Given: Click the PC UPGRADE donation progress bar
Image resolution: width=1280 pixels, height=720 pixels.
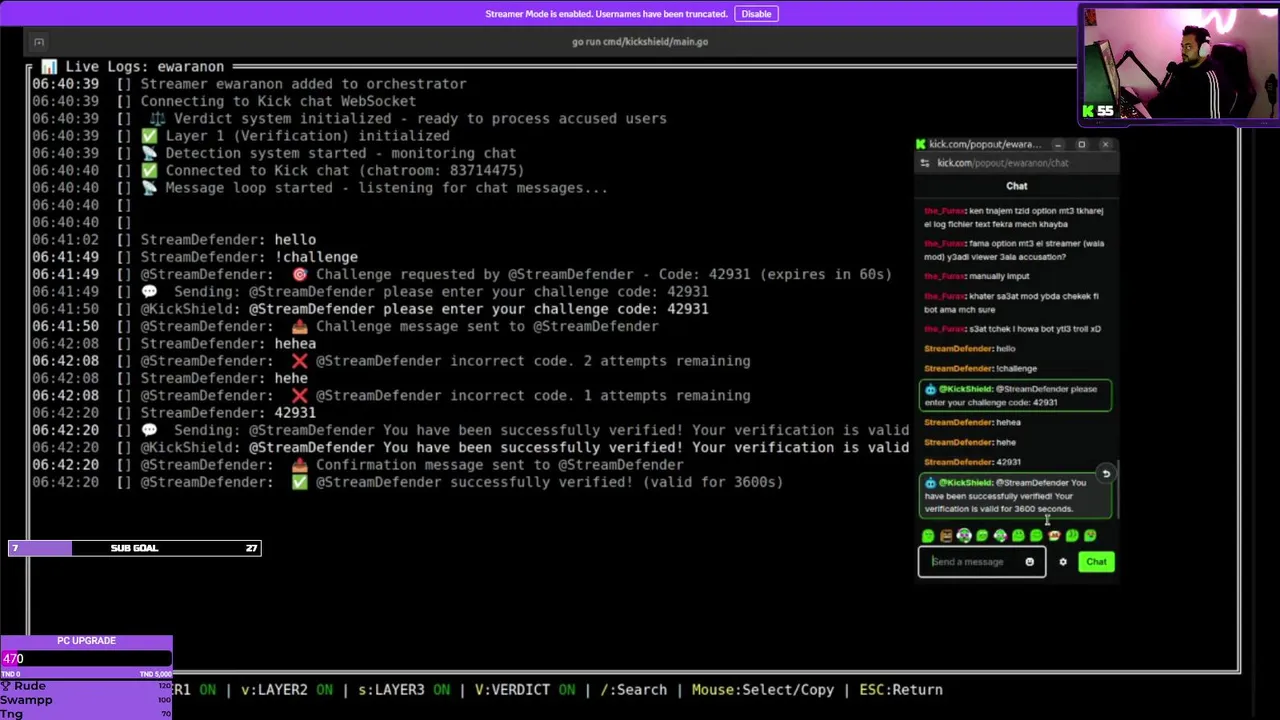Looking at the screenshot, I should pyautogui.click(x=86, y=658).
